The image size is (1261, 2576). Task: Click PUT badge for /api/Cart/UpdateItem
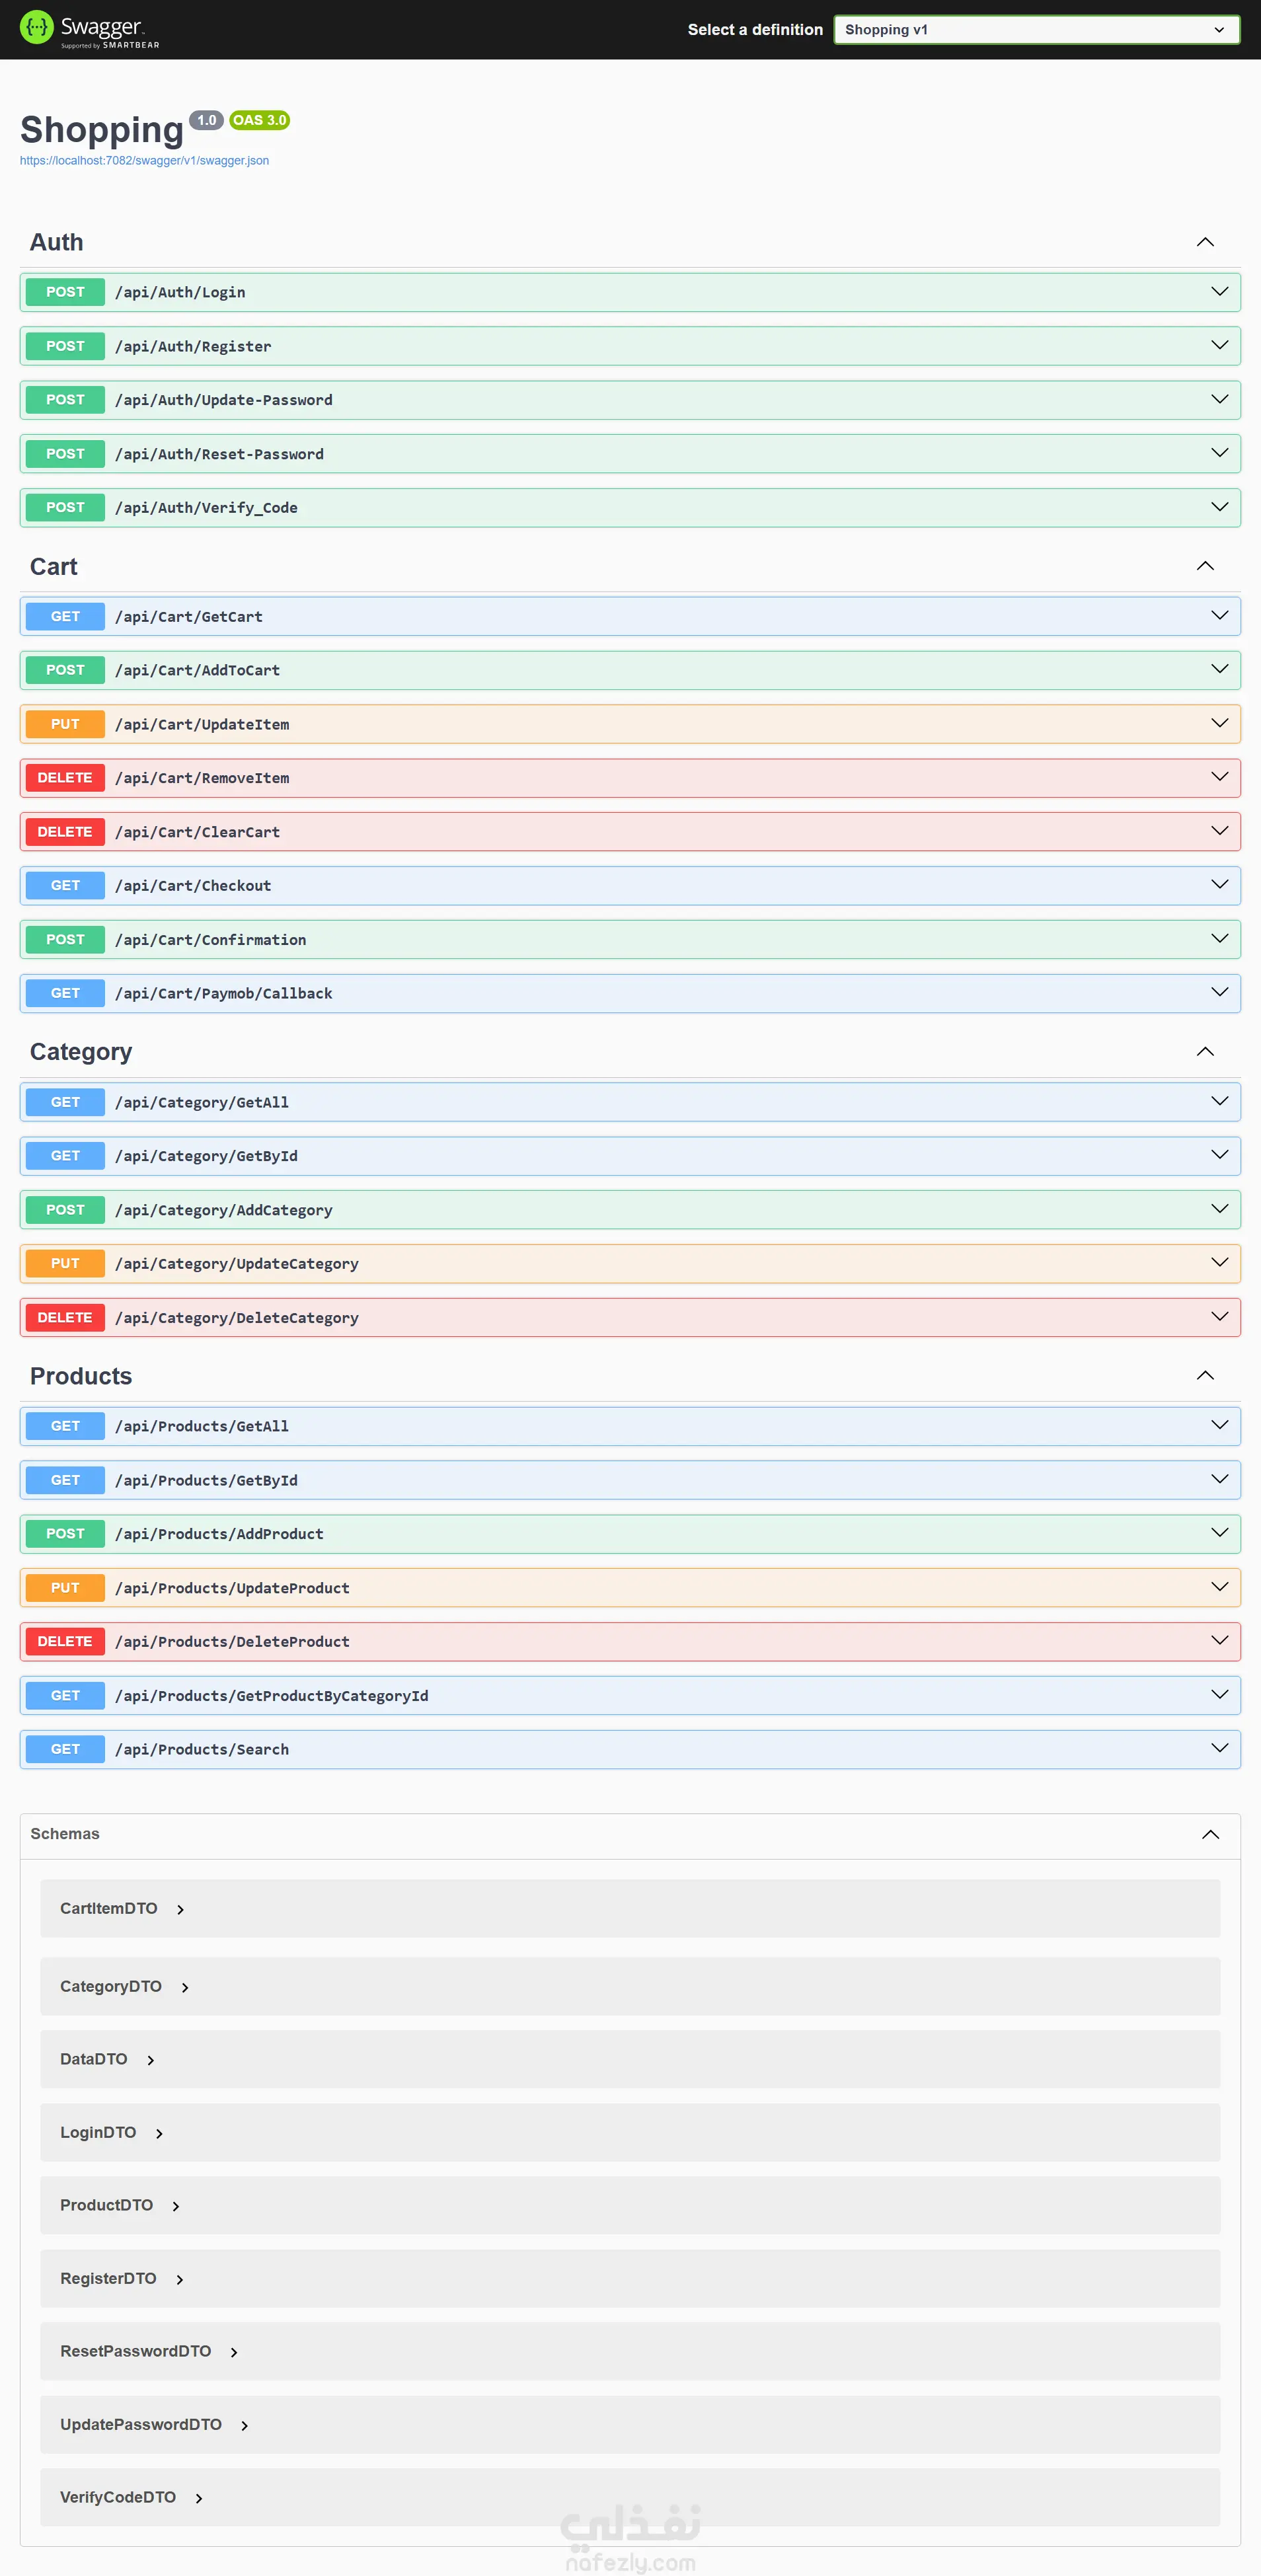65,724
